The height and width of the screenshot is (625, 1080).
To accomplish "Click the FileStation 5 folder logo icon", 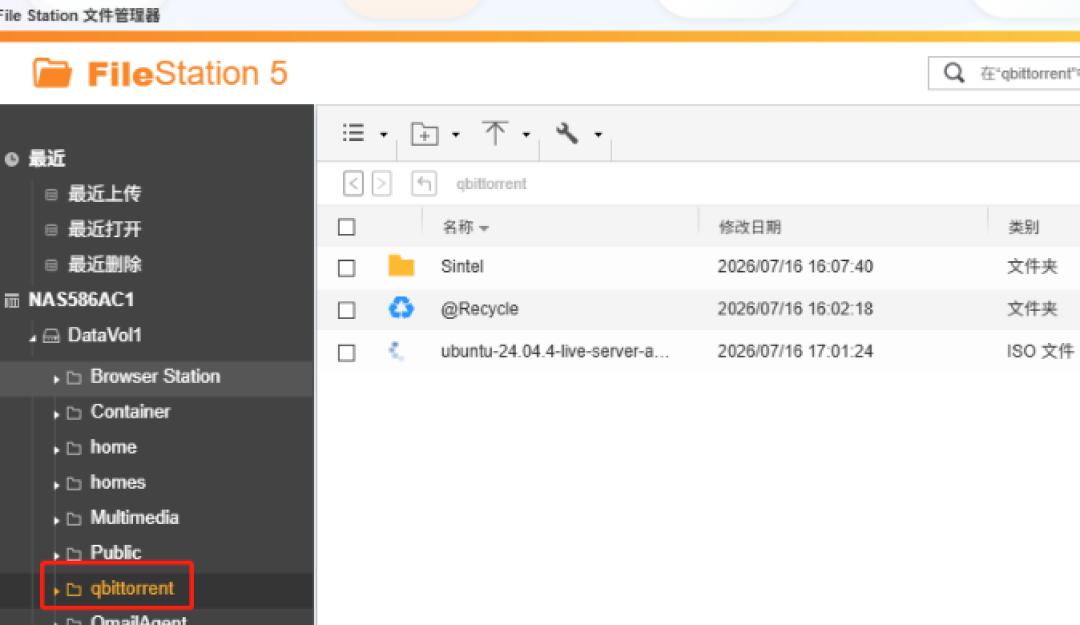I will [52, 73].
